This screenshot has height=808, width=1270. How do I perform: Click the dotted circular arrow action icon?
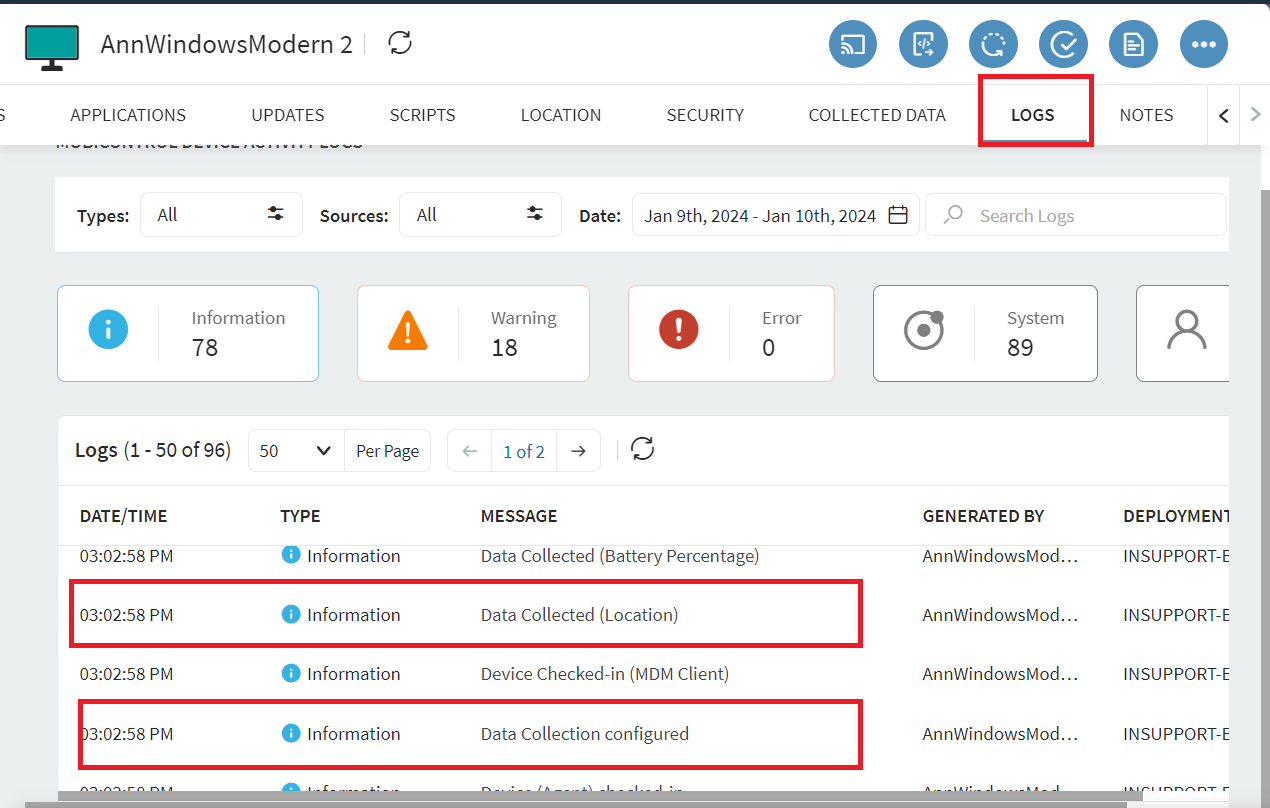(993, 44)
